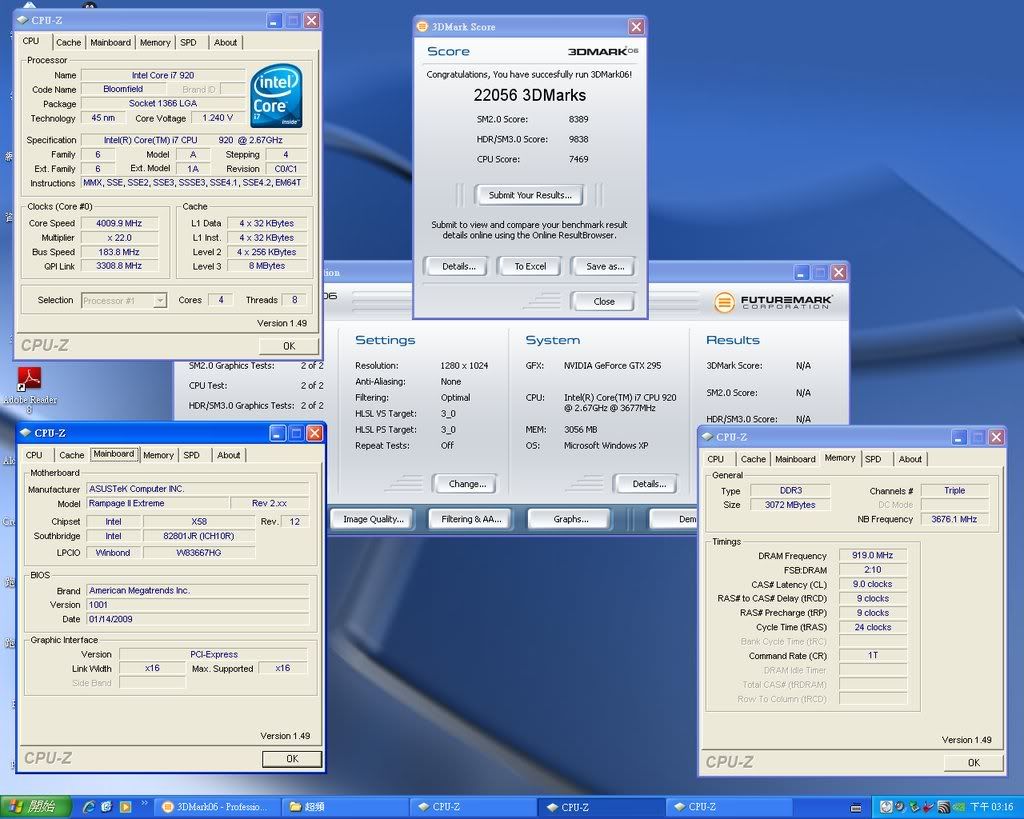Select the CPU tab in the CPU-Z memory timings window
Image resolution: width=1024 pixels, height=819 pixels.
pyautogui.click(x=716, y=459)
